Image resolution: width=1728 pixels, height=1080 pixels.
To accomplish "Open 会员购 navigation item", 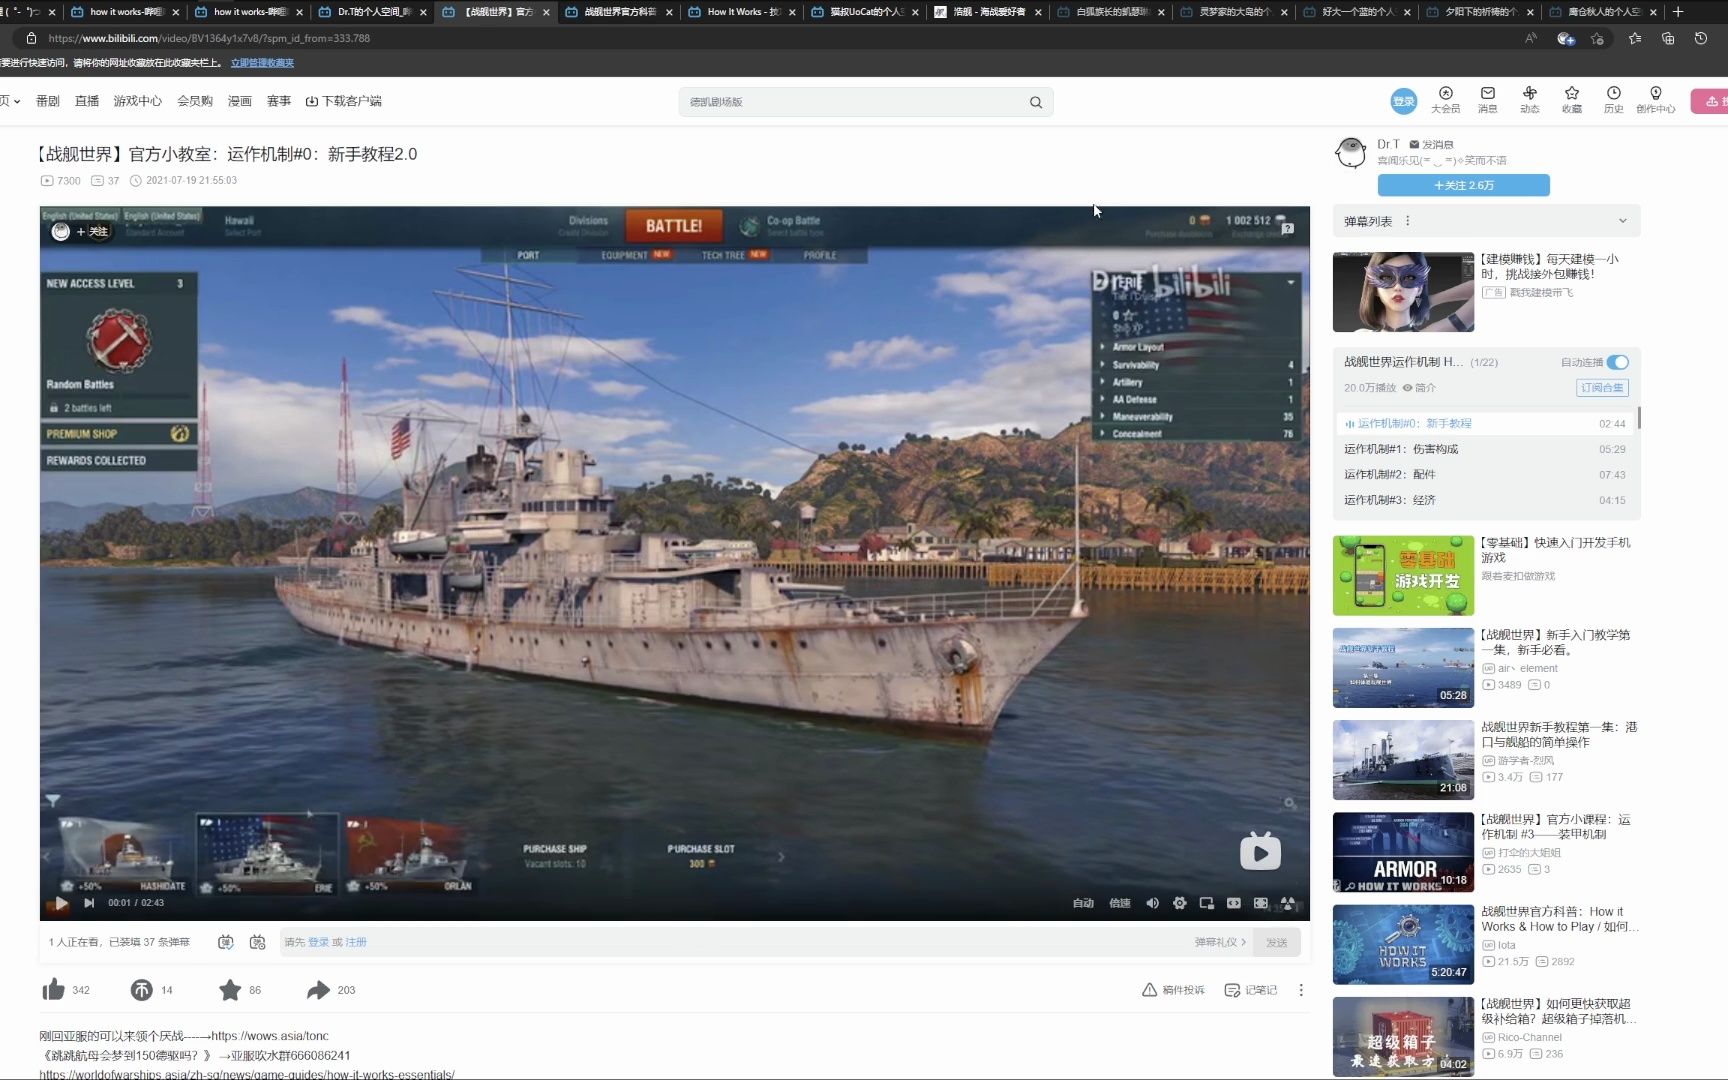I will [195, 101].
